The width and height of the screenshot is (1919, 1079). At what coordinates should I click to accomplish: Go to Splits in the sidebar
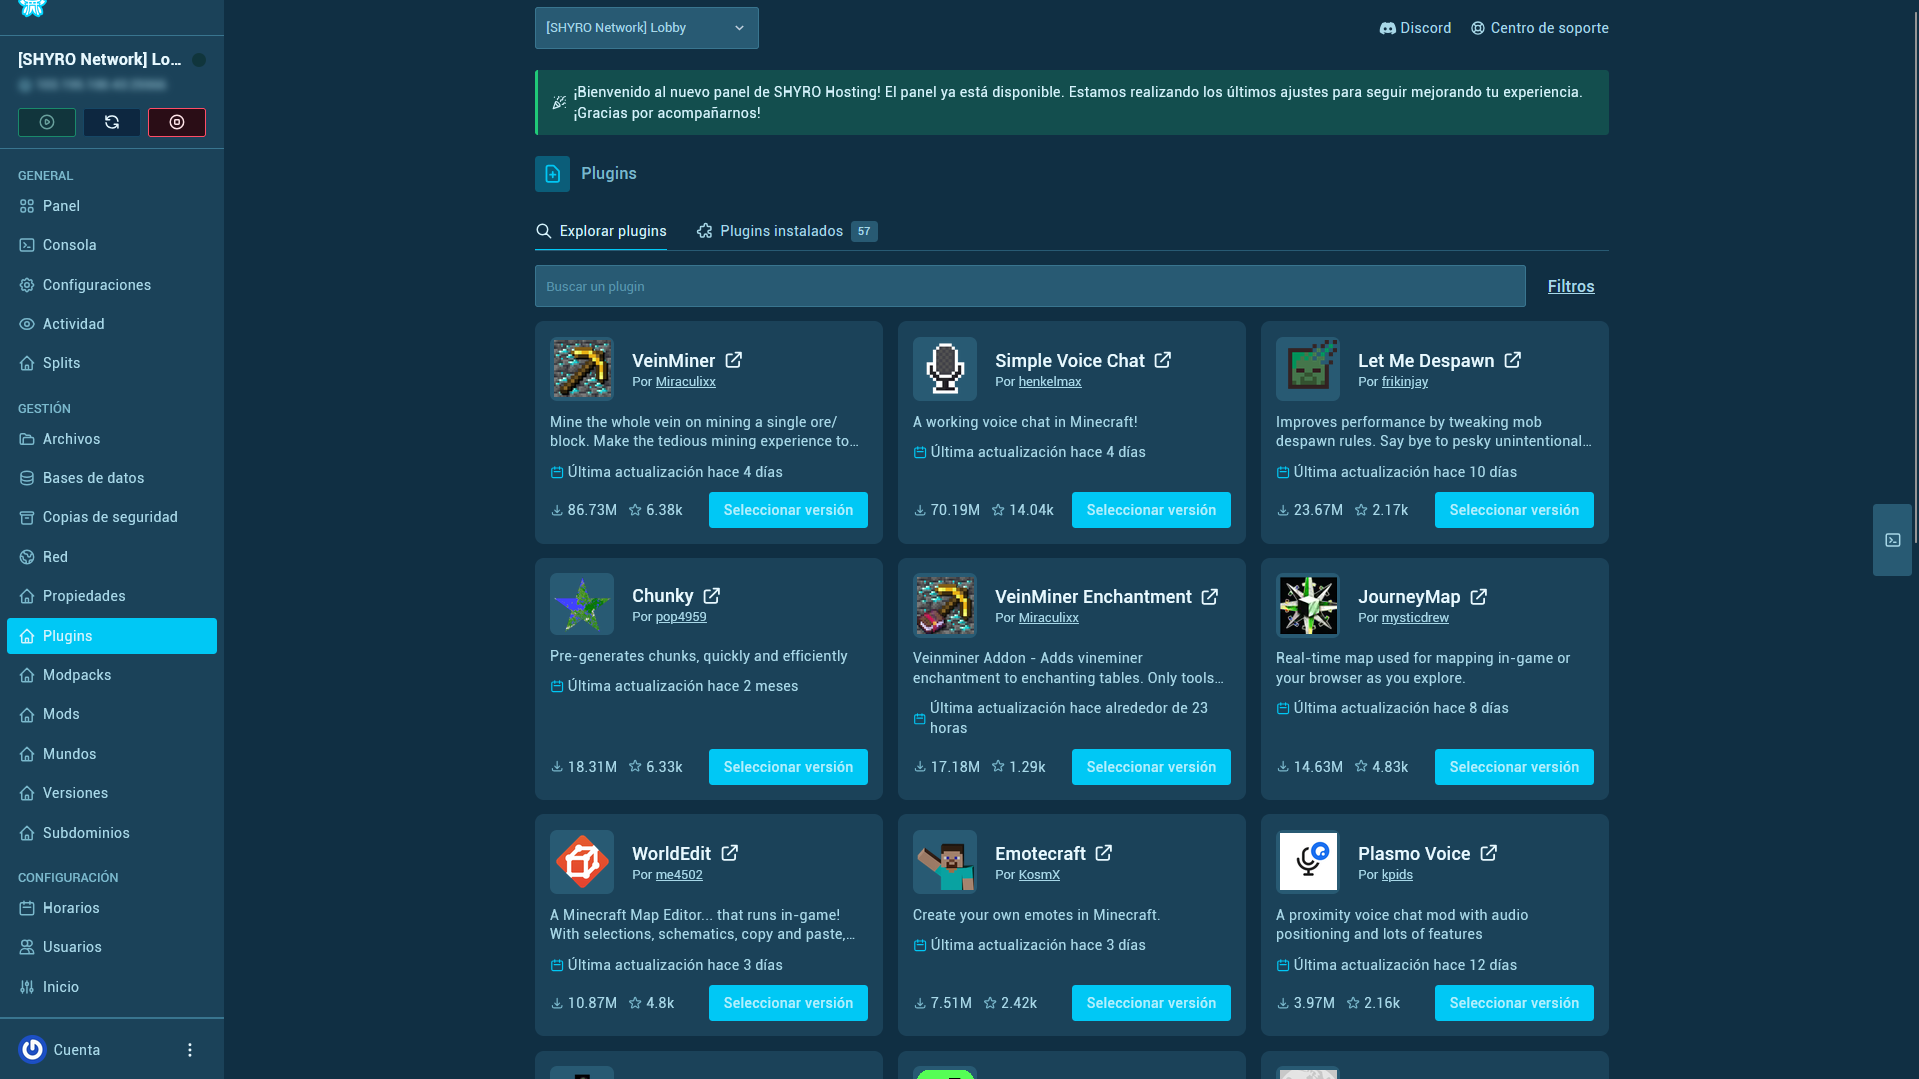pyautogui.click(x=112, y=363)
